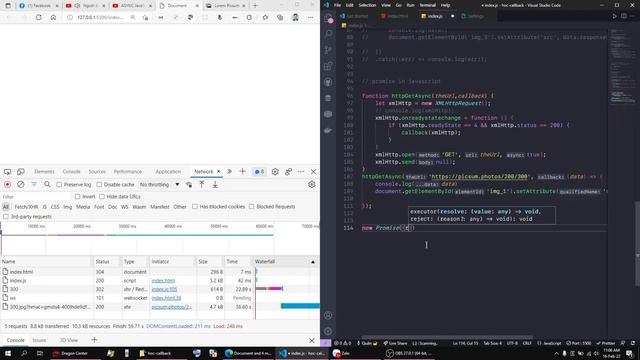
Task: Open browser settings ellipsis menu
Action: tap(311, 18)
